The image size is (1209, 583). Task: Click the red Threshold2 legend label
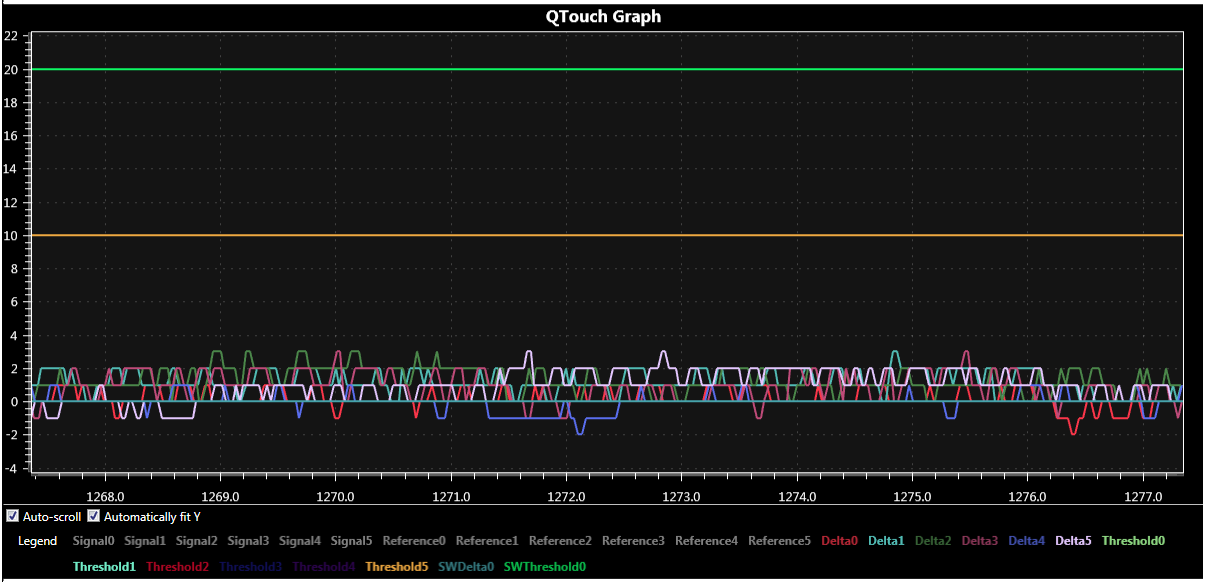[177, 567]
